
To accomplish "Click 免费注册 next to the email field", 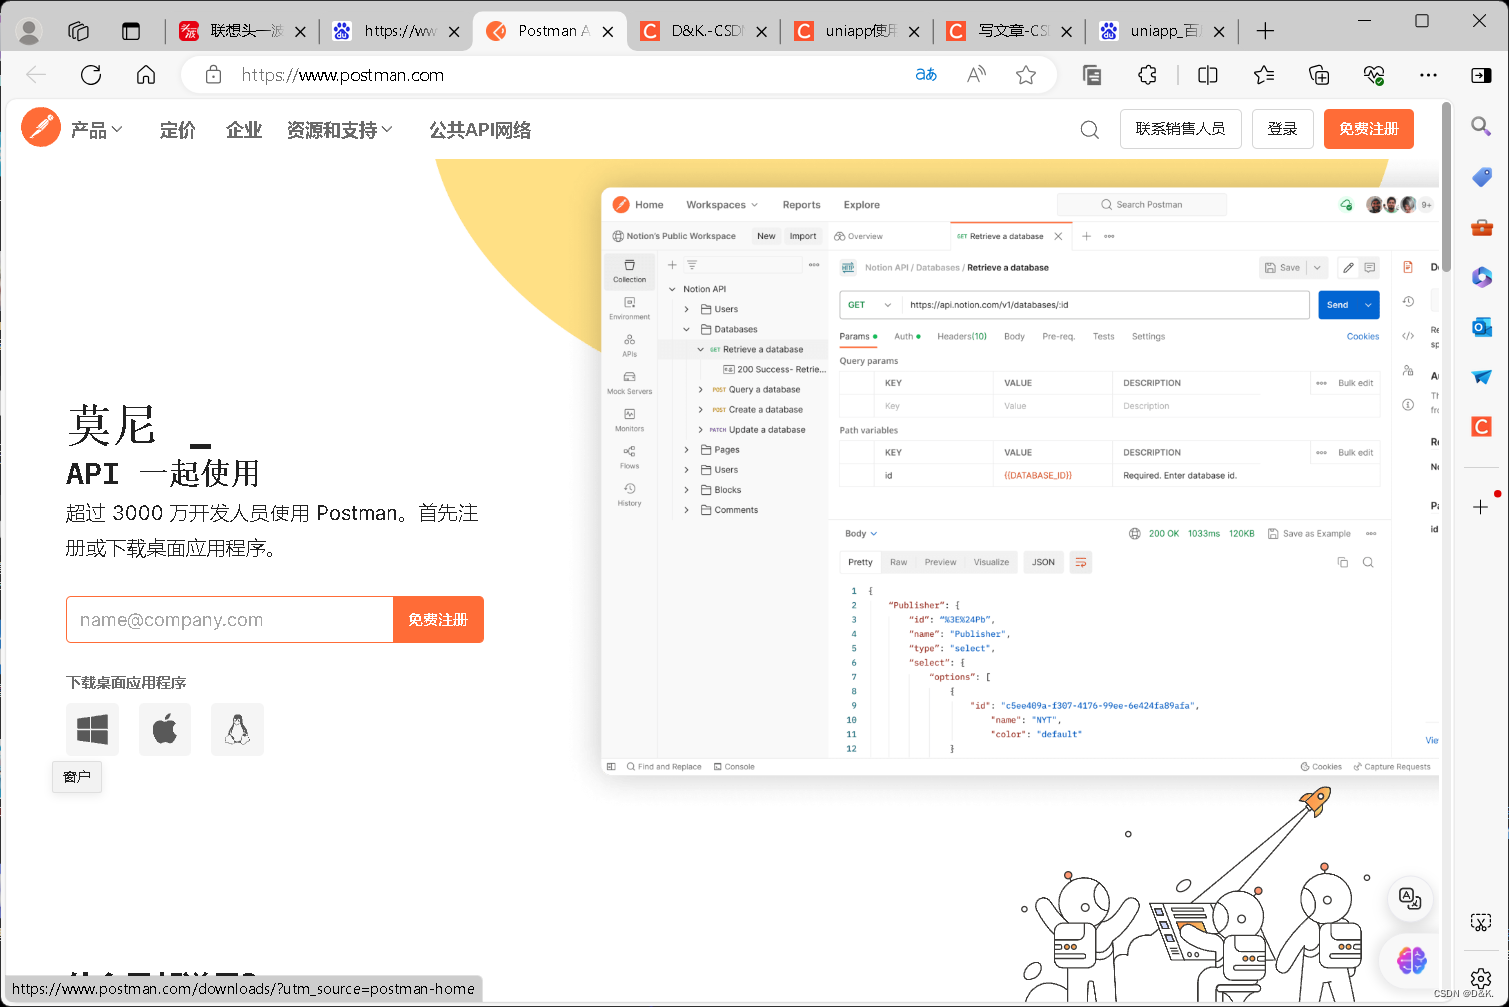I will (438, 620).
